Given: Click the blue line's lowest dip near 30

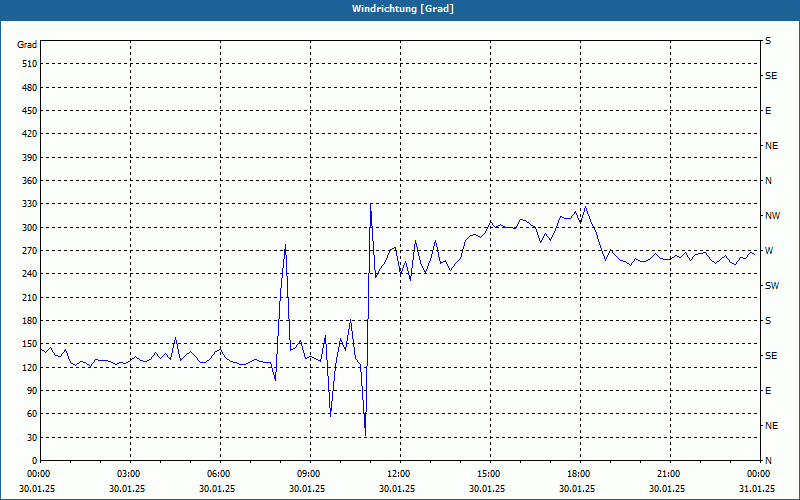Looking at the screenshot, I should (x=365, y=435).
